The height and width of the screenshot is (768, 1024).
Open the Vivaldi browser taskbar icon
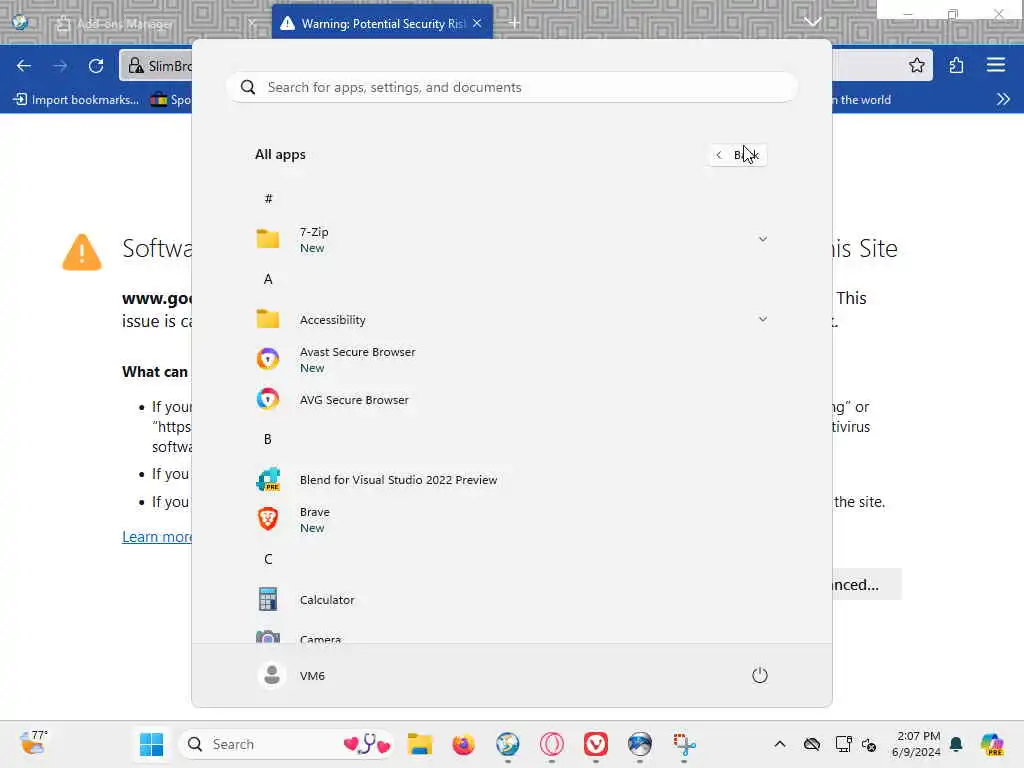pos(596,744)
